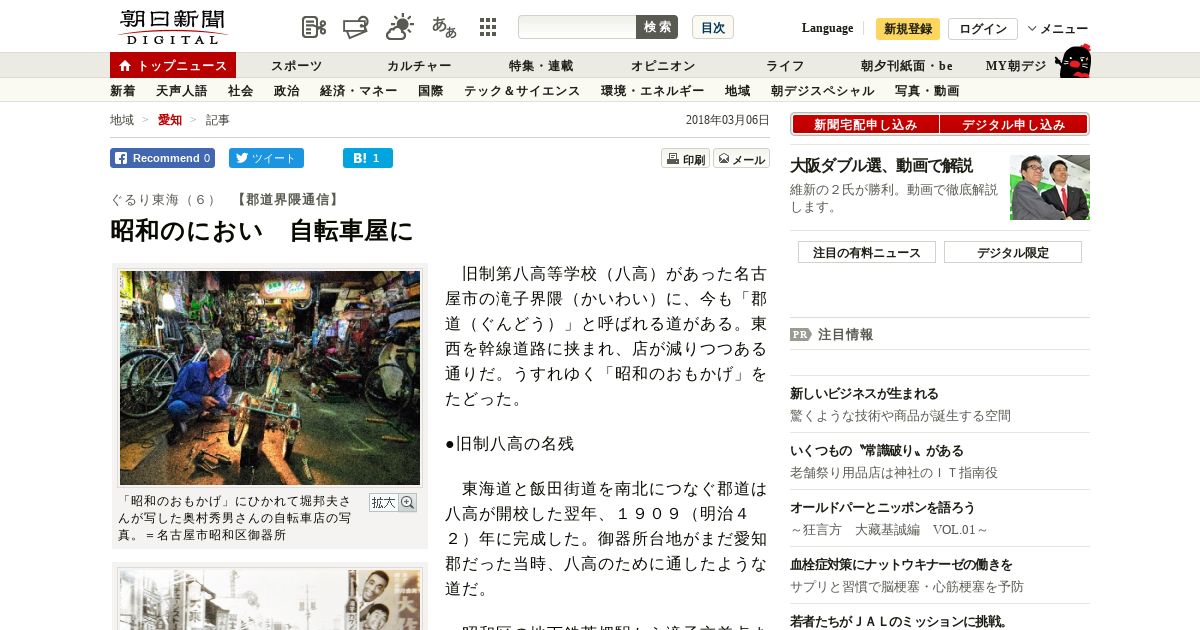This screenshot has height=630, width=1200.
Task: Open the megaphone announcements icon
Action: 356,27
